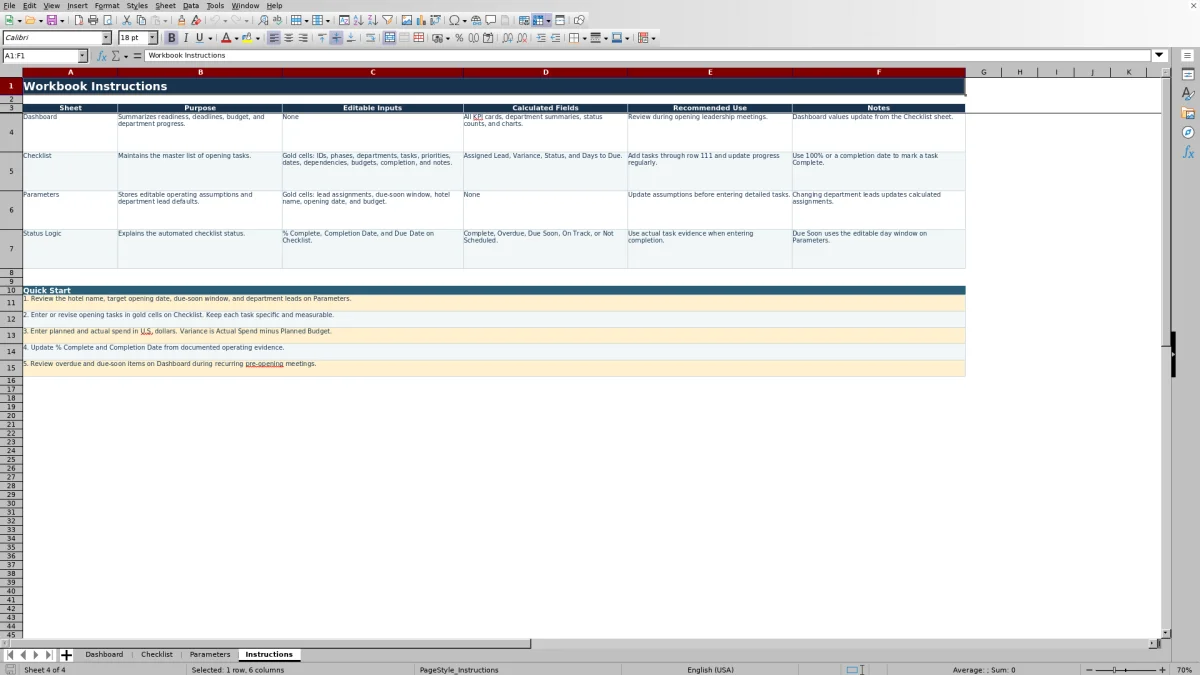
Task: Click the Clear Direct Formatting icon
Action: (x=196, y=20)
